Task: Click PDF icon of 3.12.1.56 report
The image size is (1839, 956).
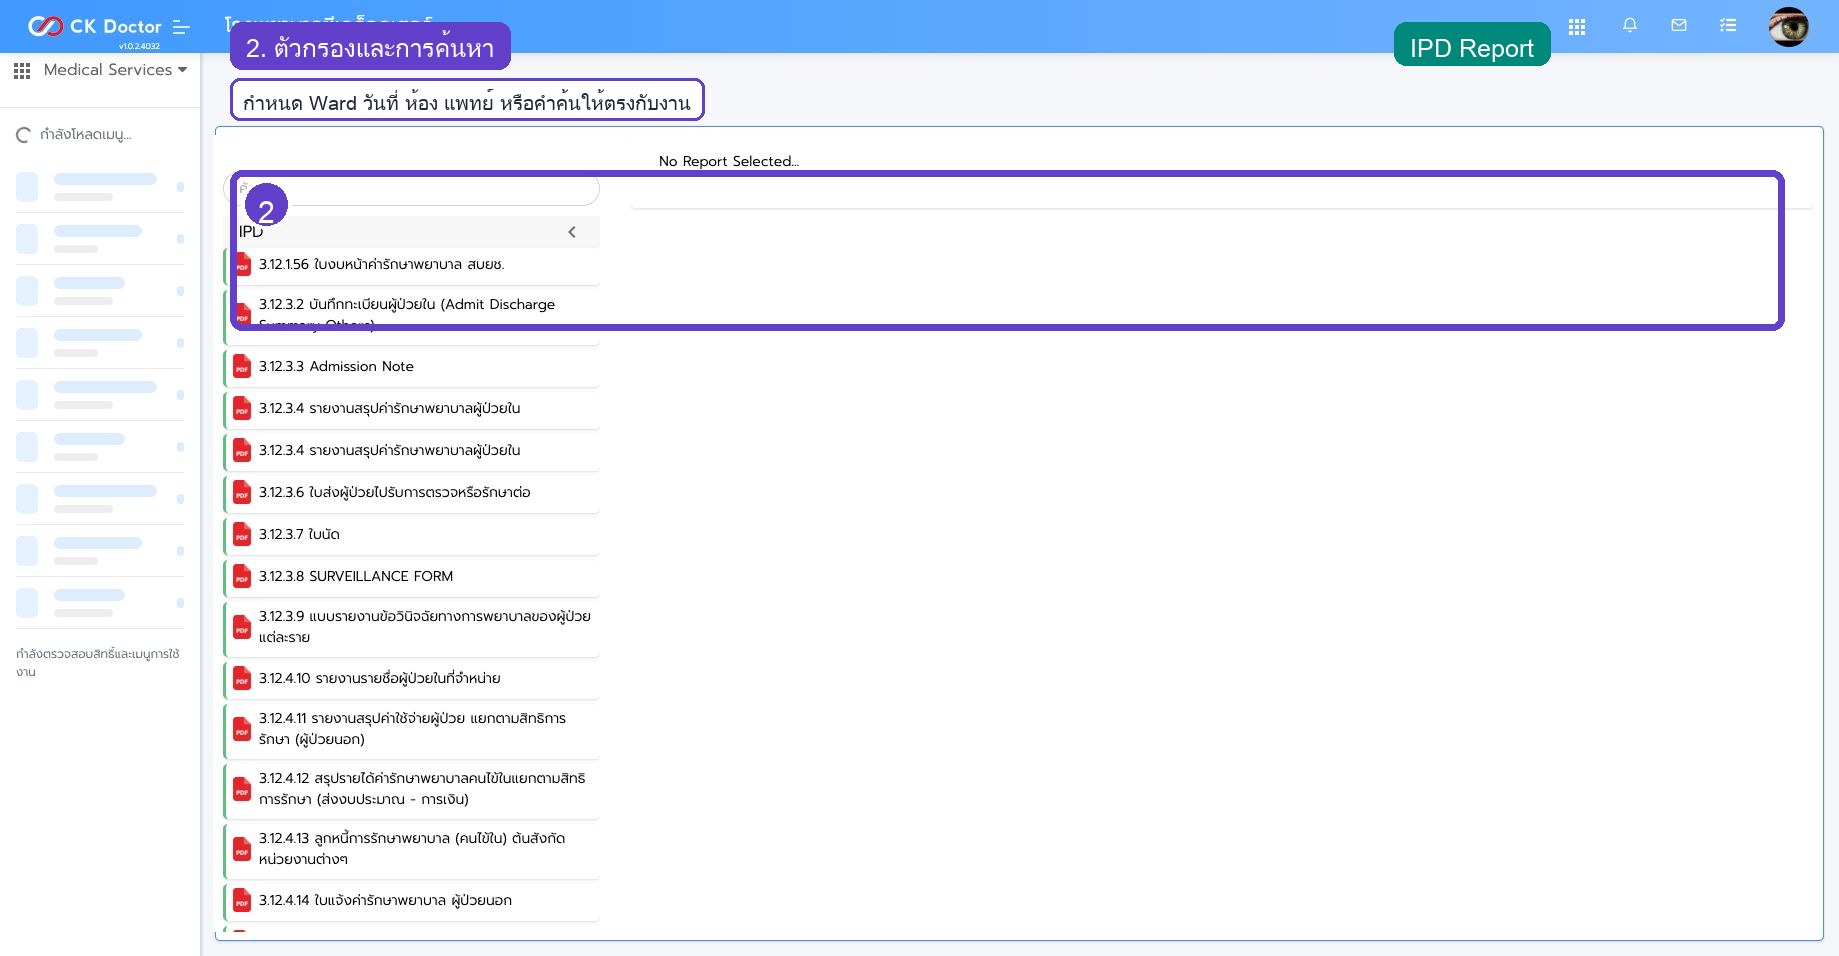Action: point(242,265)
